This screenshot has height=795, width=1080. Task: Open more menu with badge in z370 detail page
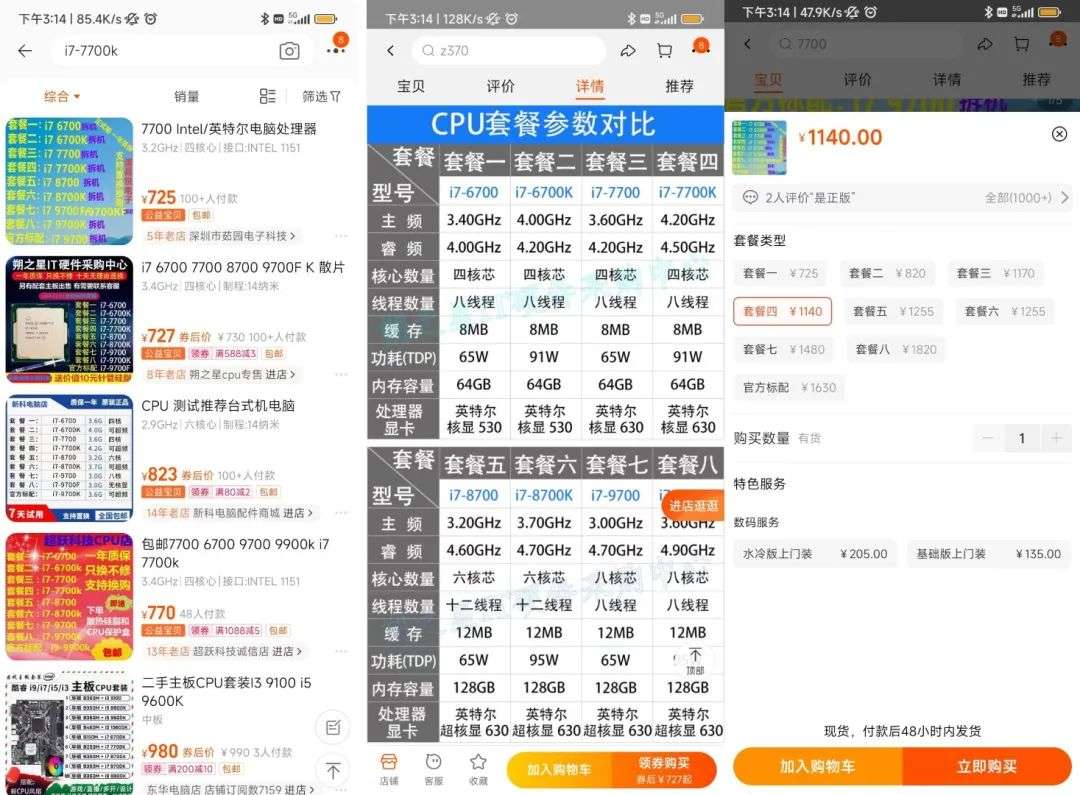click(700, 47)
